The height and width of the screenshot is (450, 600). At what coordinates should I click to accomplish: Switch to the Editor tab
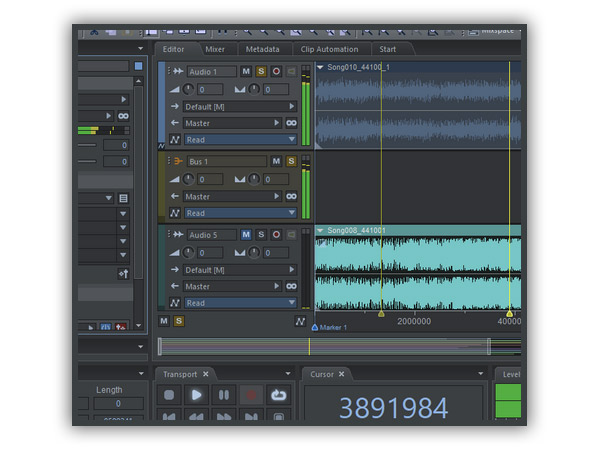coord(173,49)
